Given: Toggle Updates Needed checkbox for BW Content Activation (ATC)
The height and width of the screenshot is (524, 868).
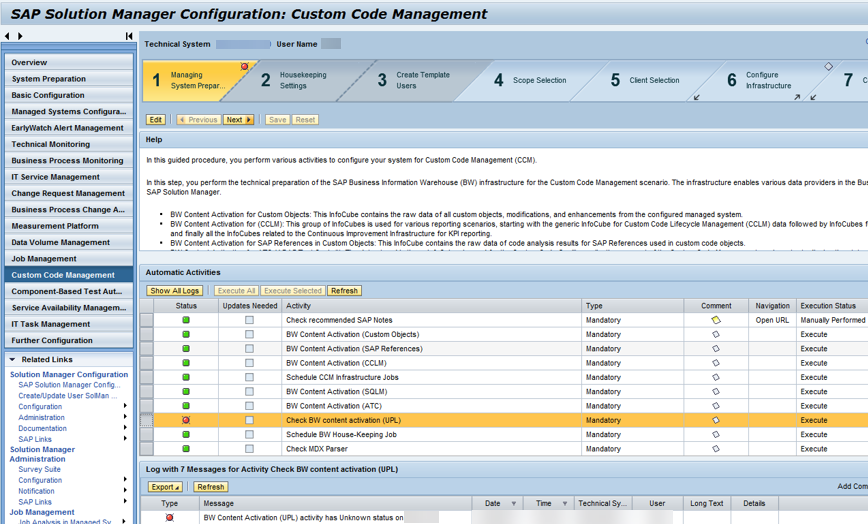Looking at the screenshot, I should 250,406.
